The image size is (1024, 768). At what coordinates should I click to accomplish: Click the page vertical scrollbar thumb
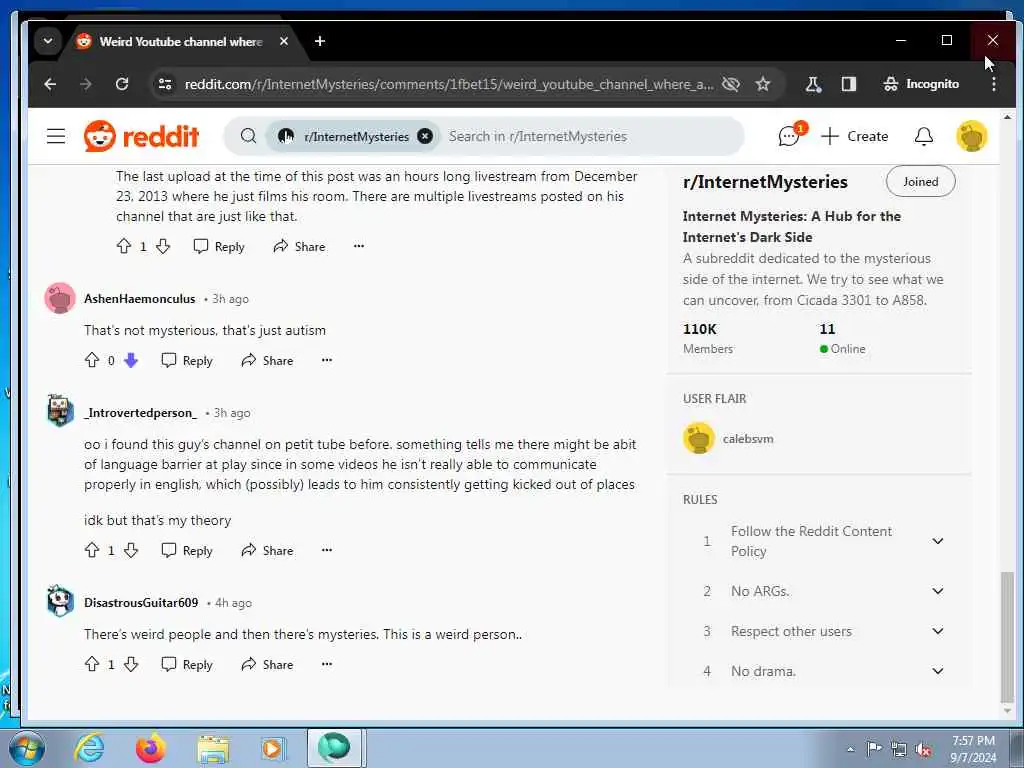(1007, 637)
